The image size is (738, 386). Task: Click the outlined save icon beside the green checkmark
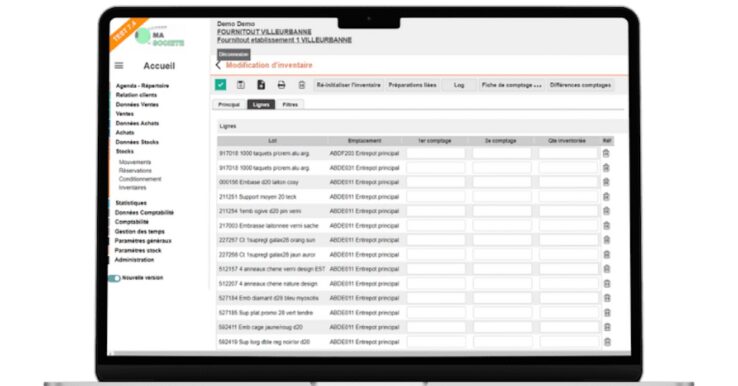(241, 85)
